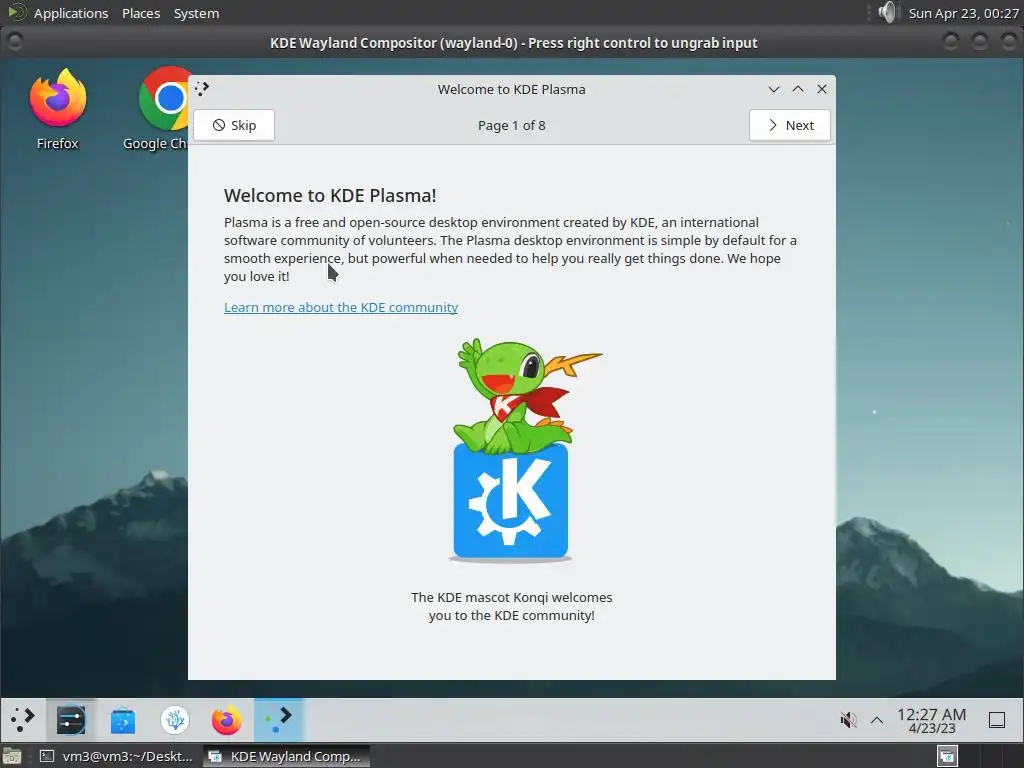The height and width of the screenshot is (768, 1024).
Task: Go to the next welcome page
Action: tap(790, 125)
